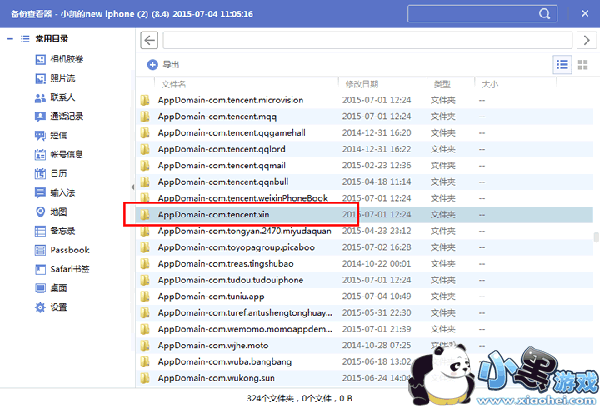
Task: Click folder icon of com.tuniu.app row
Action: (145, 297)
